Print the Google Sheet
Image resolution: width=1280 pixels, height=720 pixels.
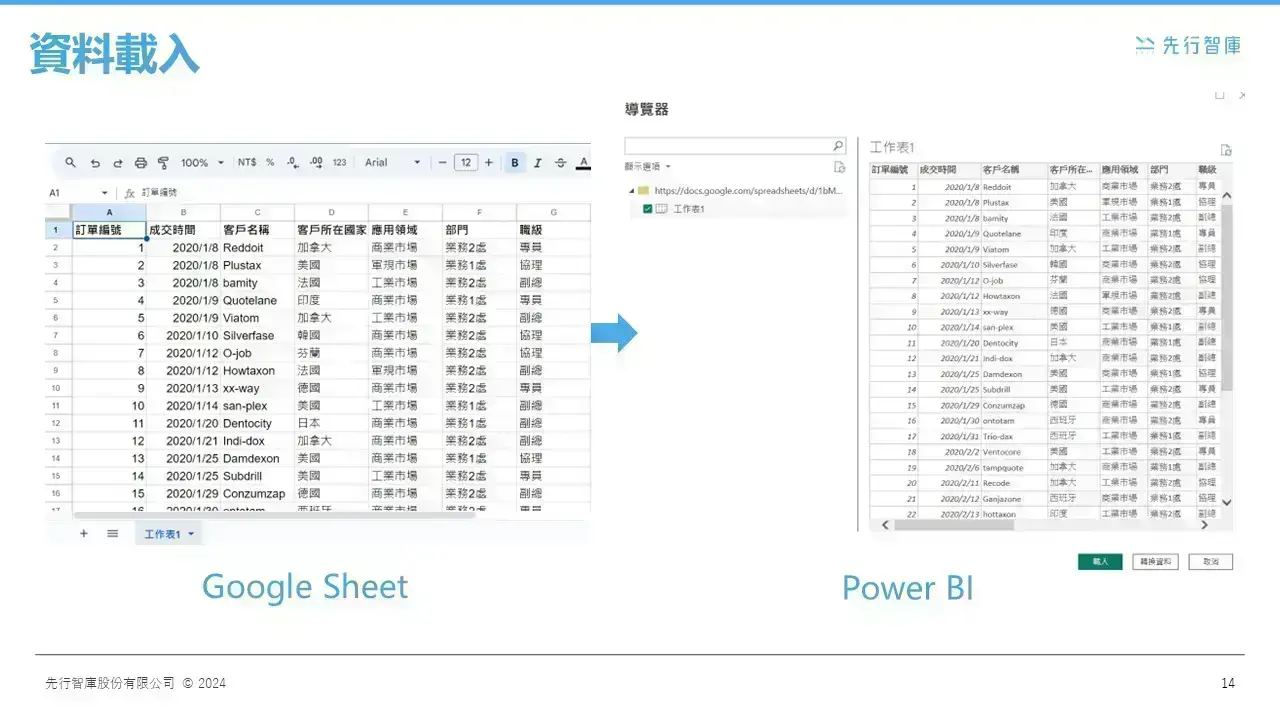tap(141, 163)
